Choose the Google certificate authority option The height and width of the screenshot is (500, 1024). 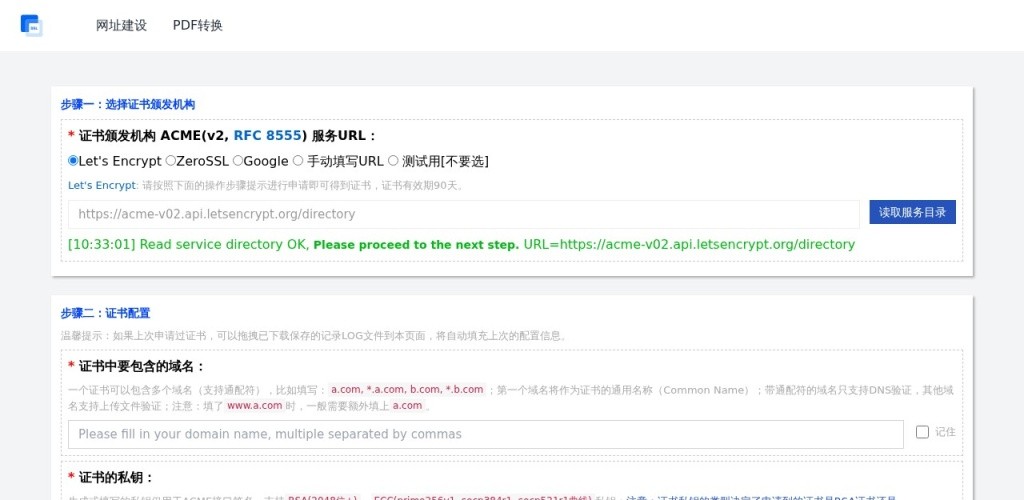(x=238, y=161)
